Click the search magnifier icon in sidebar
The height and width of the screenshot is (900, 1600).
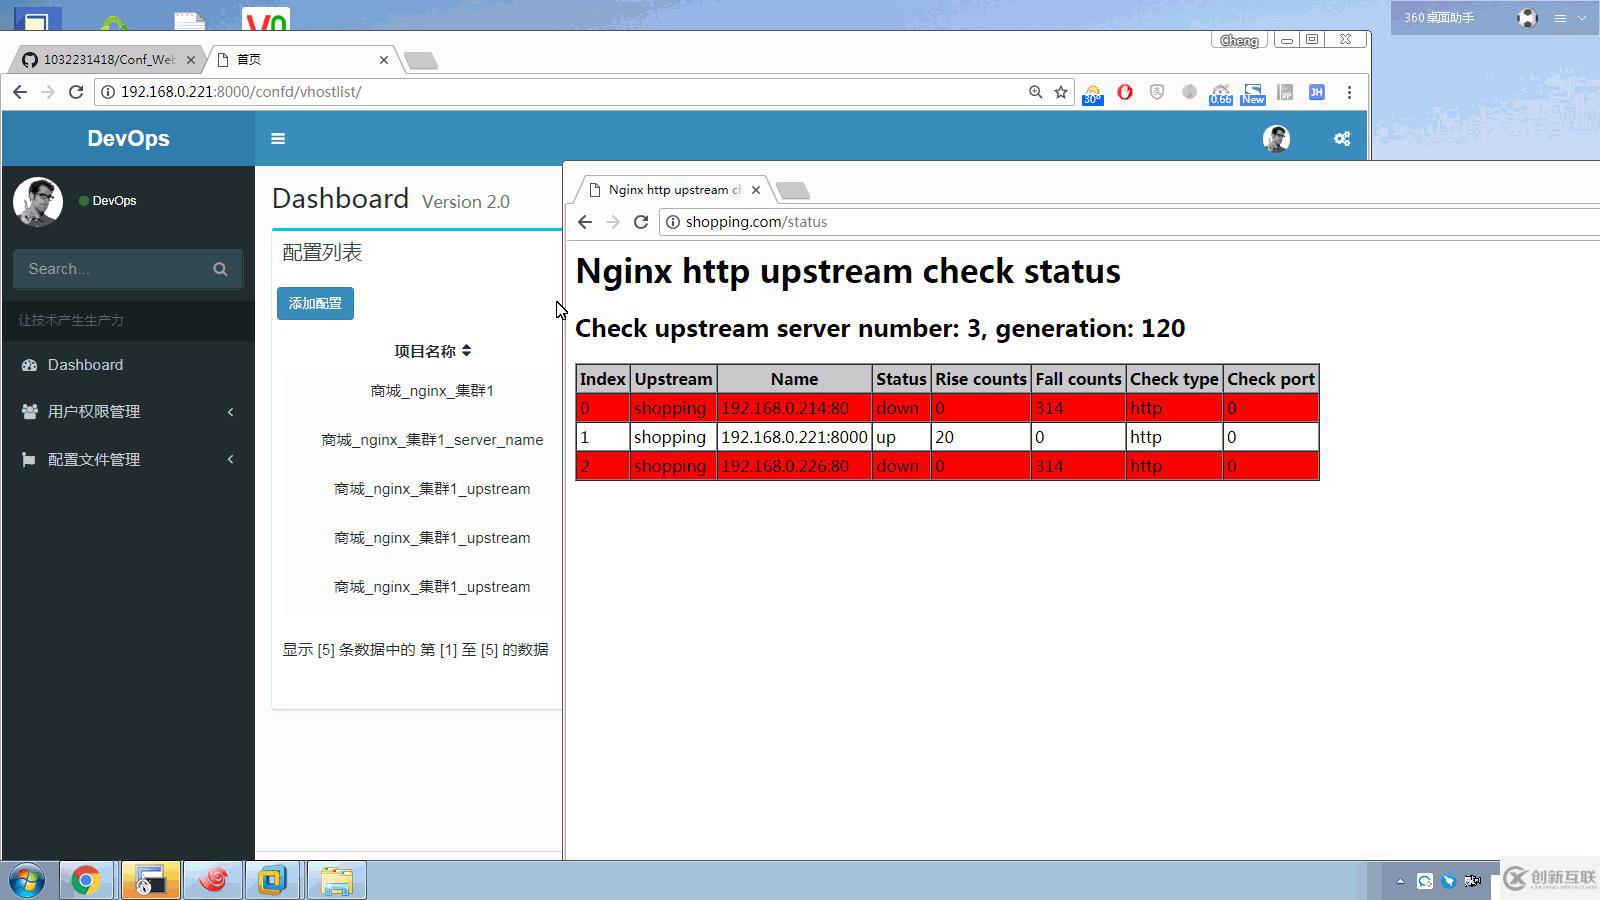pos(220,269)
